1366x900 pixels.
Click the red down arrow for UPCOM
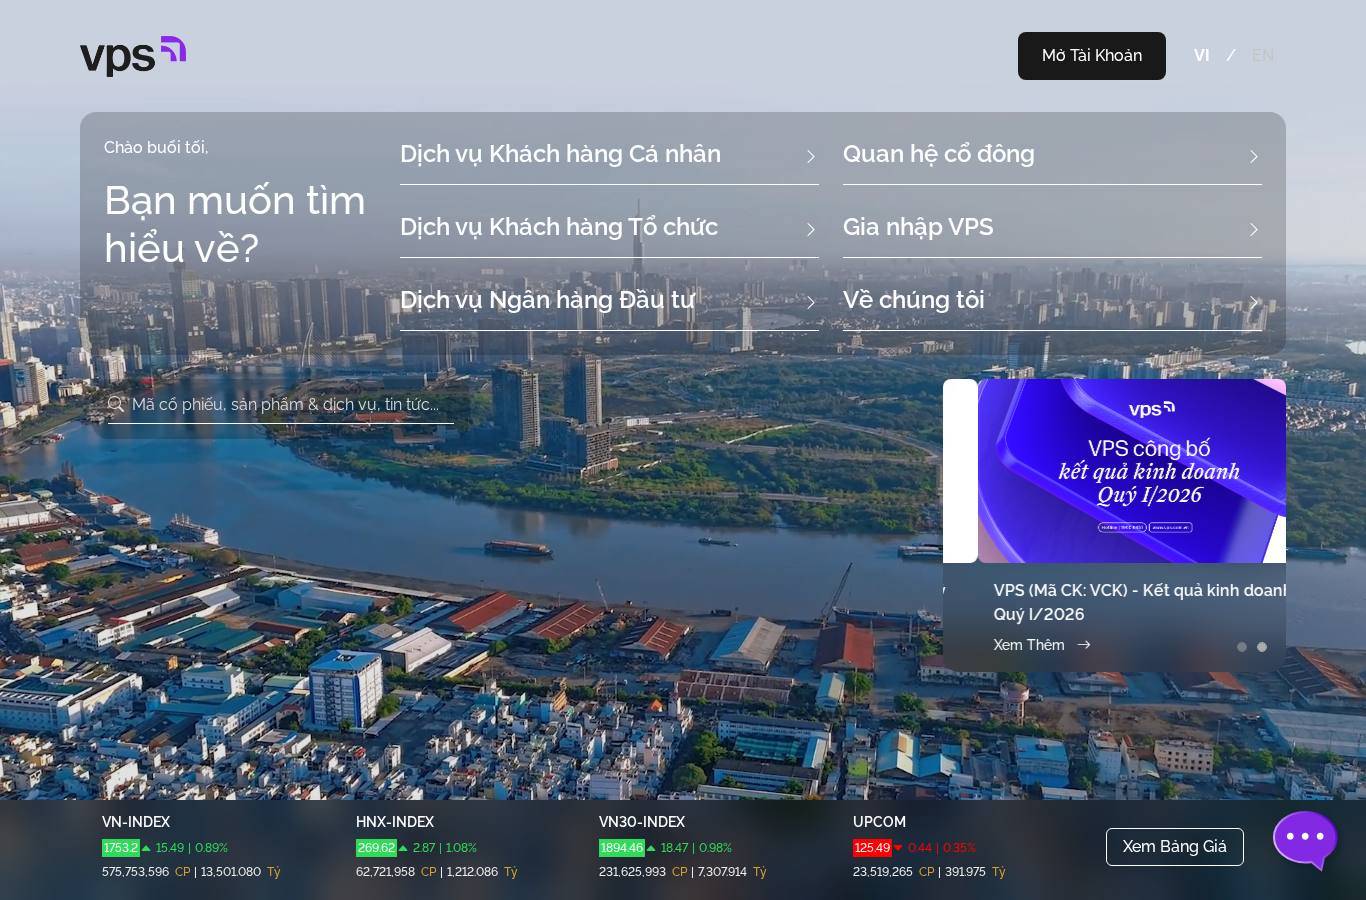(x=898, y=848)
